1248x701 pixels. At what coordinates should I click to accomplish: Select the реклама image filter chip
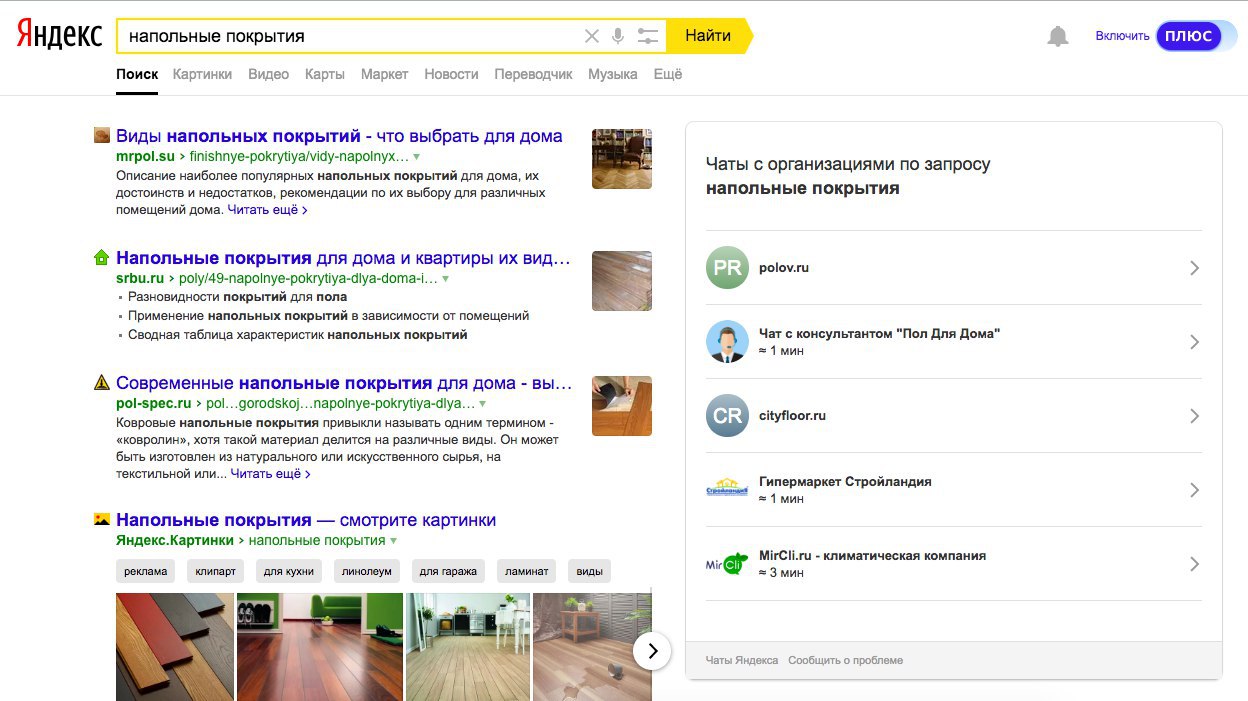[x=146, y=572]
